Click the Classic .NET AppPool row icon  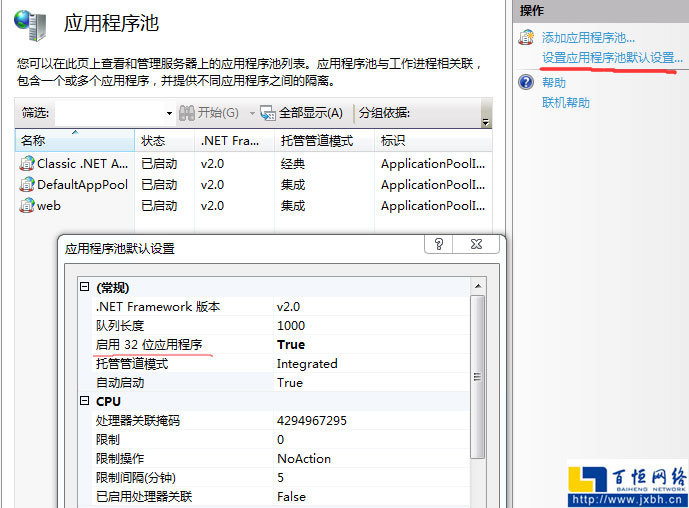pyautogui.click(x=27, y=163)
